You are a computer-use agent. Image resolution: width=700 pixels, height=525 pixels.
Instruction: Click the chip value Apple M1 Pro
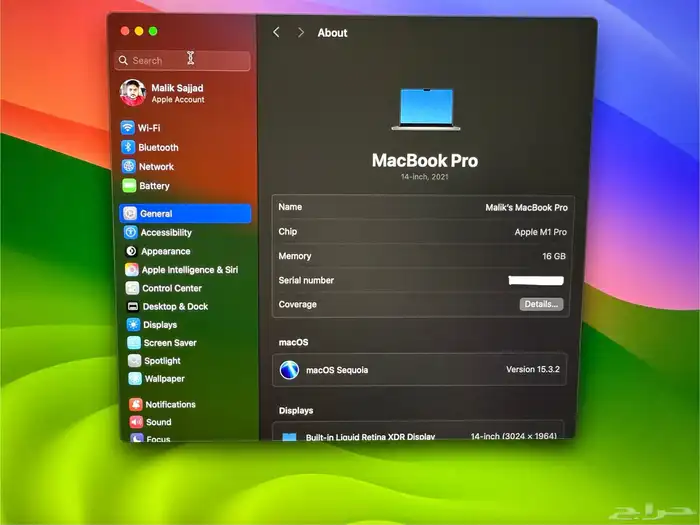[541, 232]
